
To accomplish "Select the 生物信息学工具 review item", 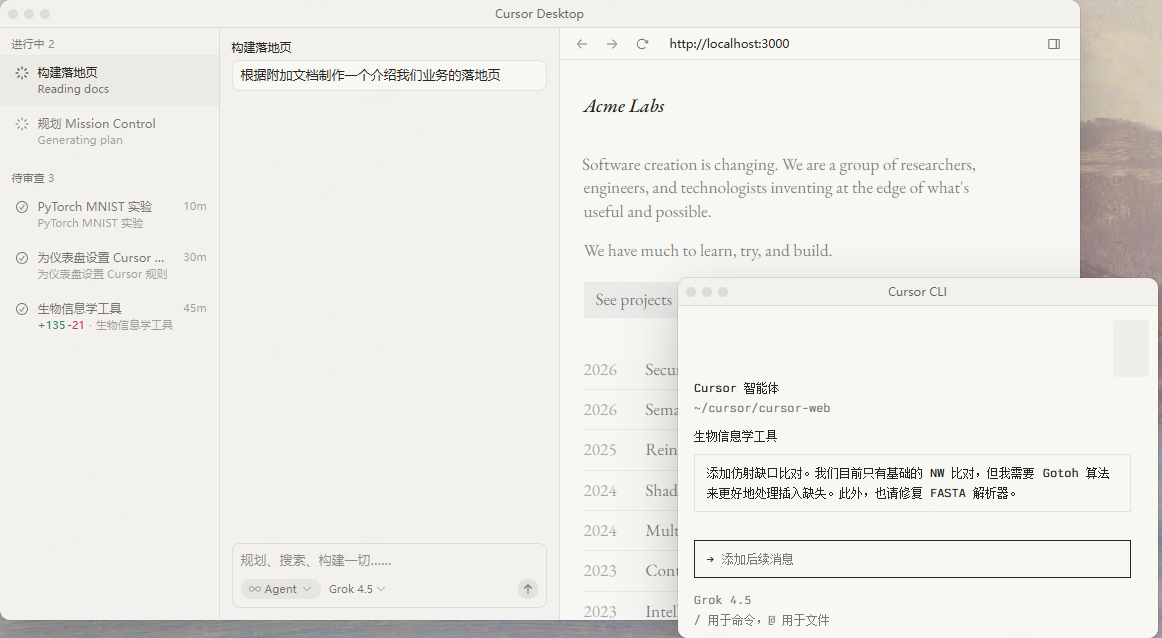I will 110,316.
